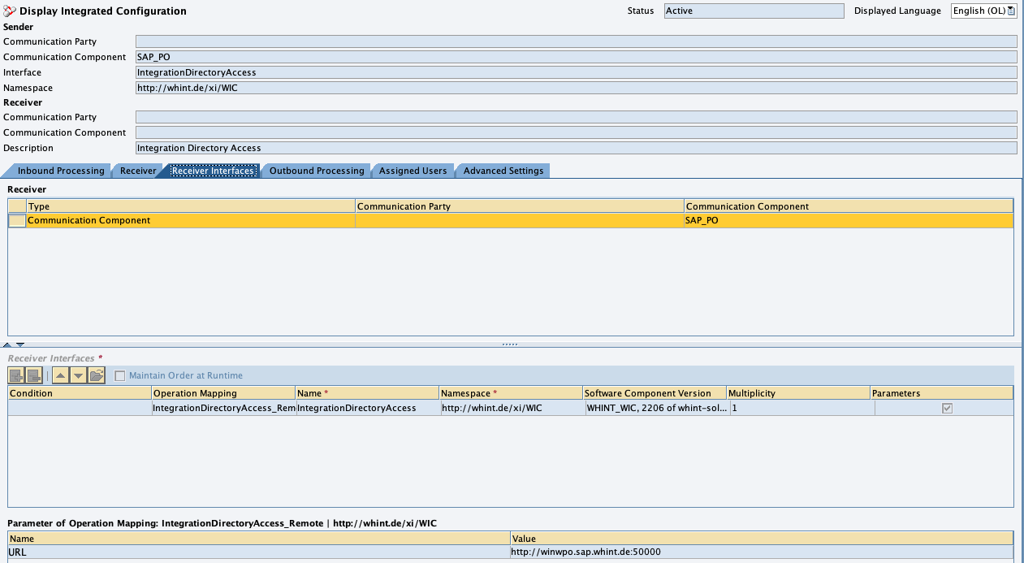1024x563 pixels.
Task: Collapse the upper Receiver pane with the up arrow
Action: pos(7,344)
